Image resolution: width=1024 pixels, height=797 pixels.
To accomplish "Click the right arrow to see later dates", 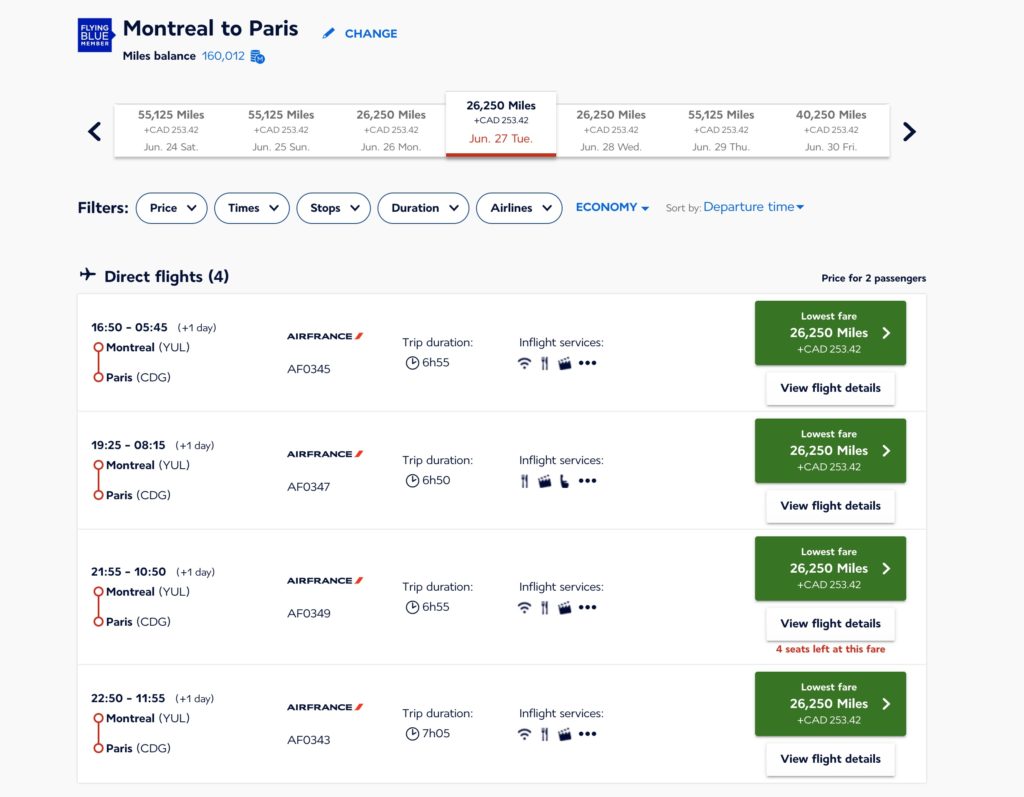I will click(909, 131).
